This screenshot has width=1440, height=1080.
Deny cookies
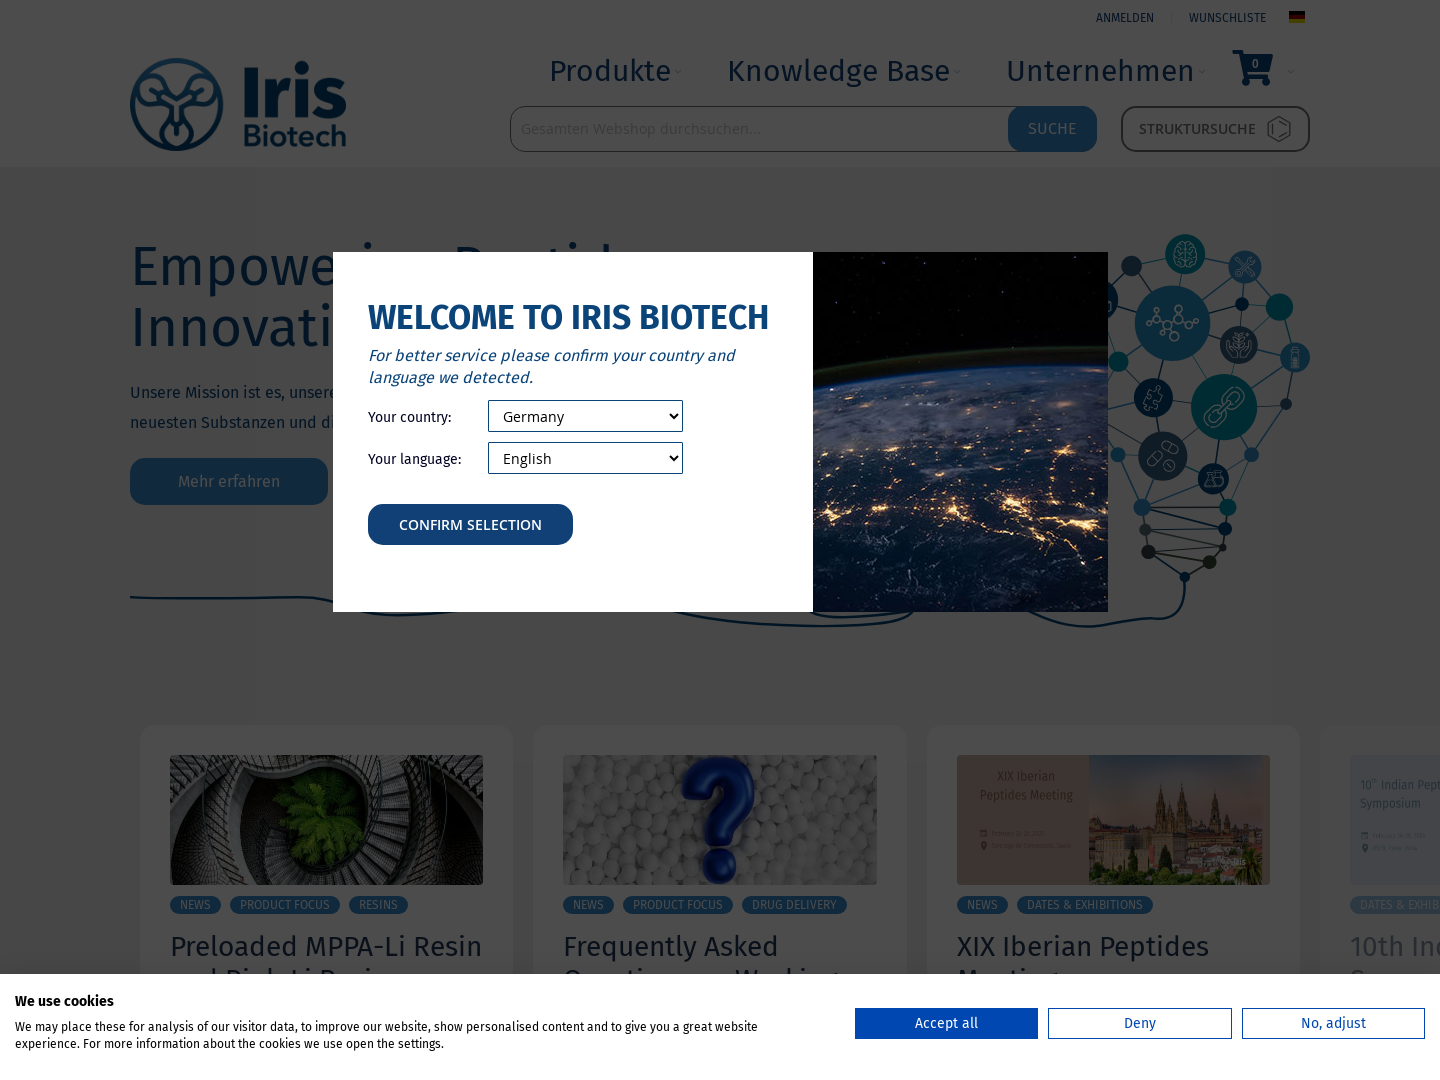1140,1023
